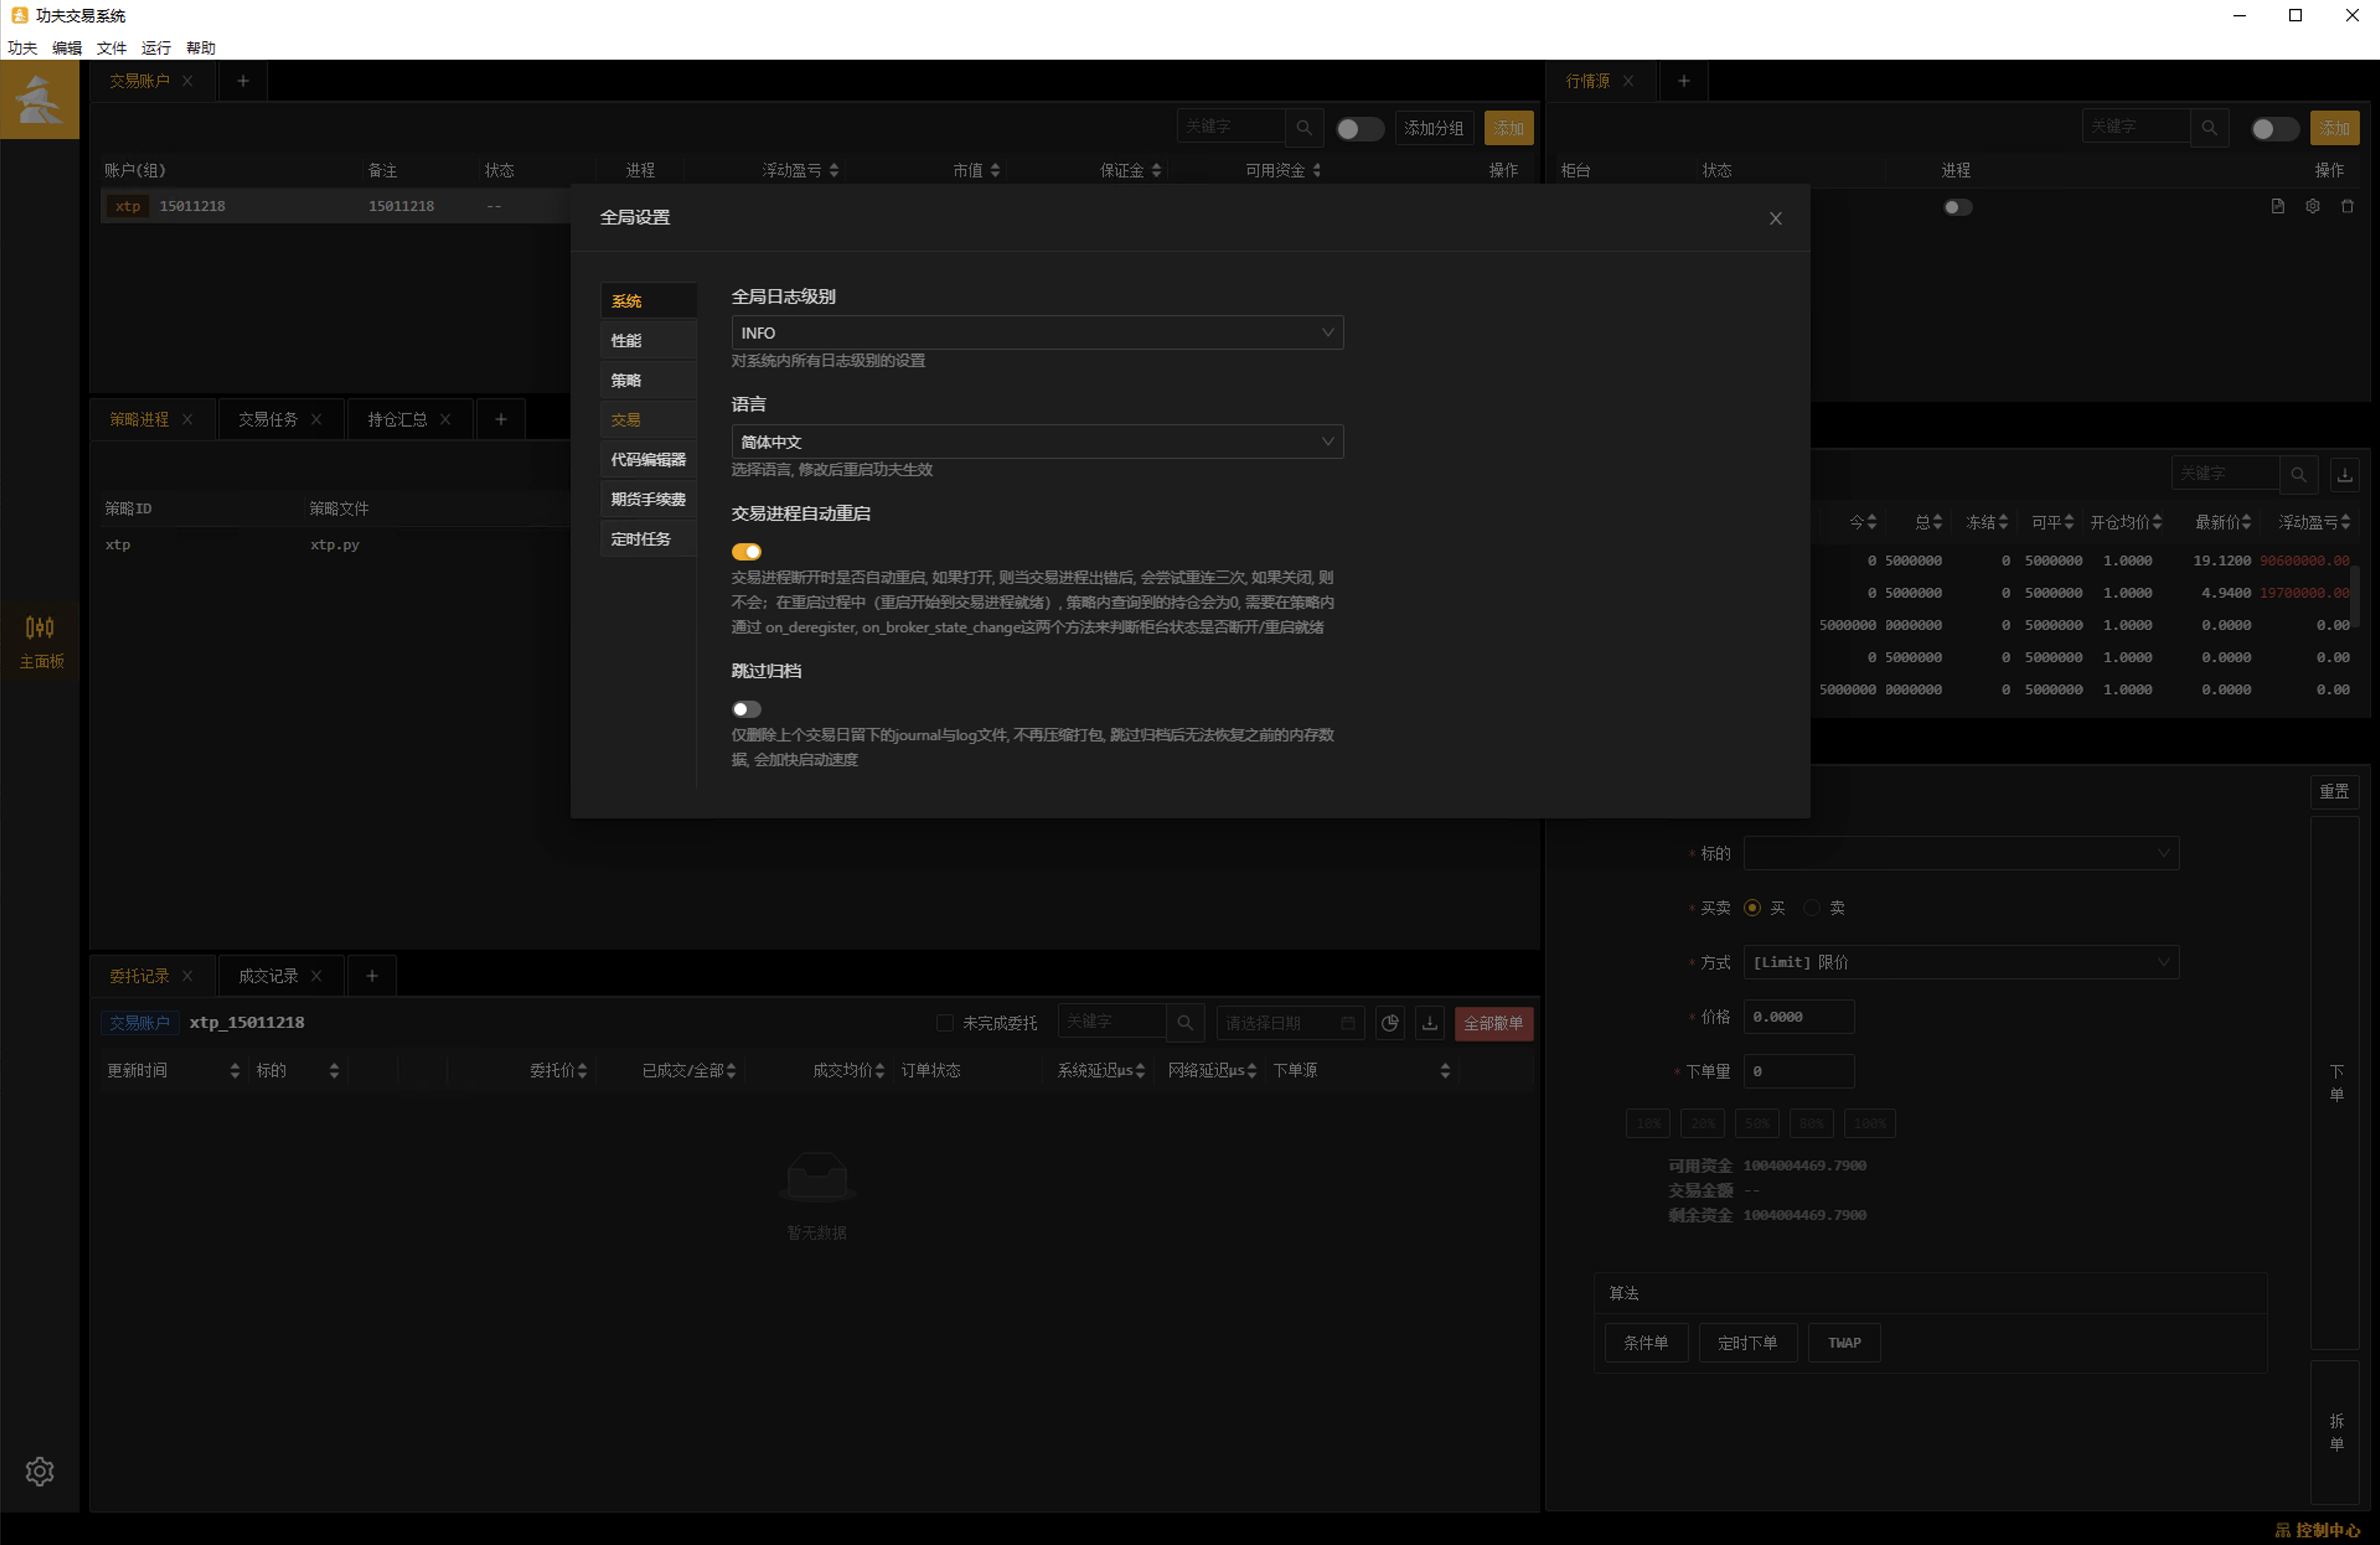Image resolution: width=2380 pixels, height=1545 pixels.
Task: Click 添加分组 button
Action: (1433, 127)
